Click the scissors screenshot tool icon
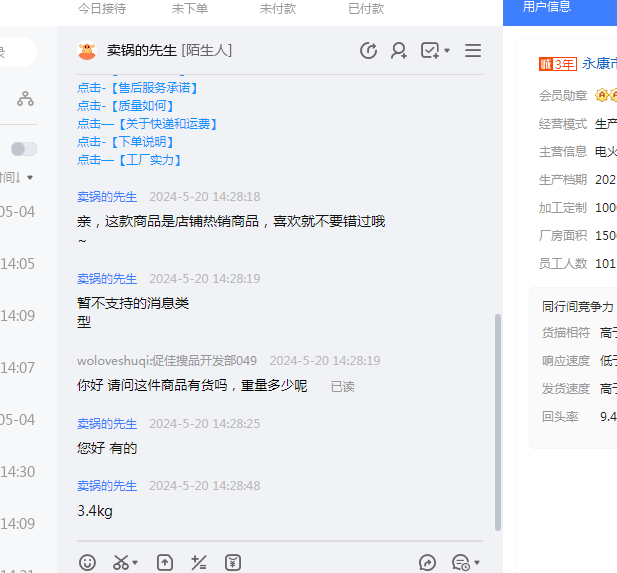The image size is (617, 573). [x=121, y=563]
